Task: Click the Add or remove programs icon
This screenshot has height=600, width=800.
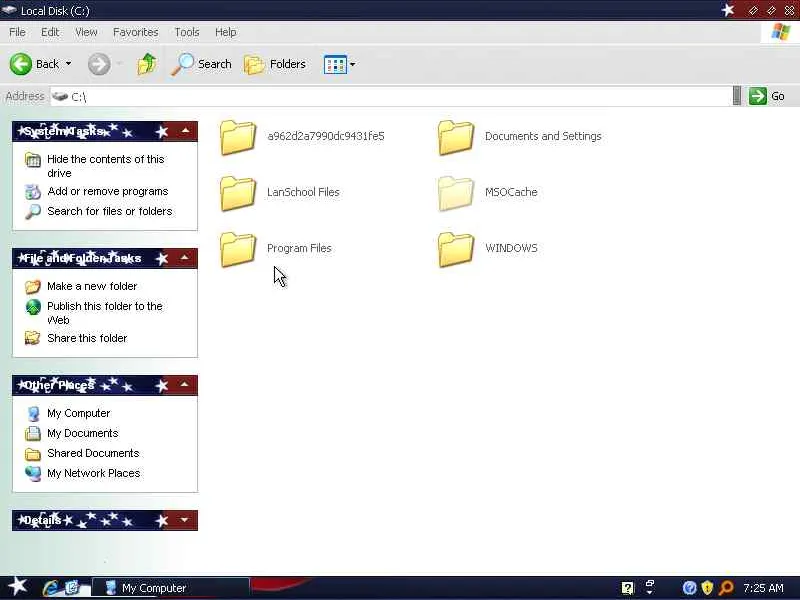Action: [x=33, y=192]
